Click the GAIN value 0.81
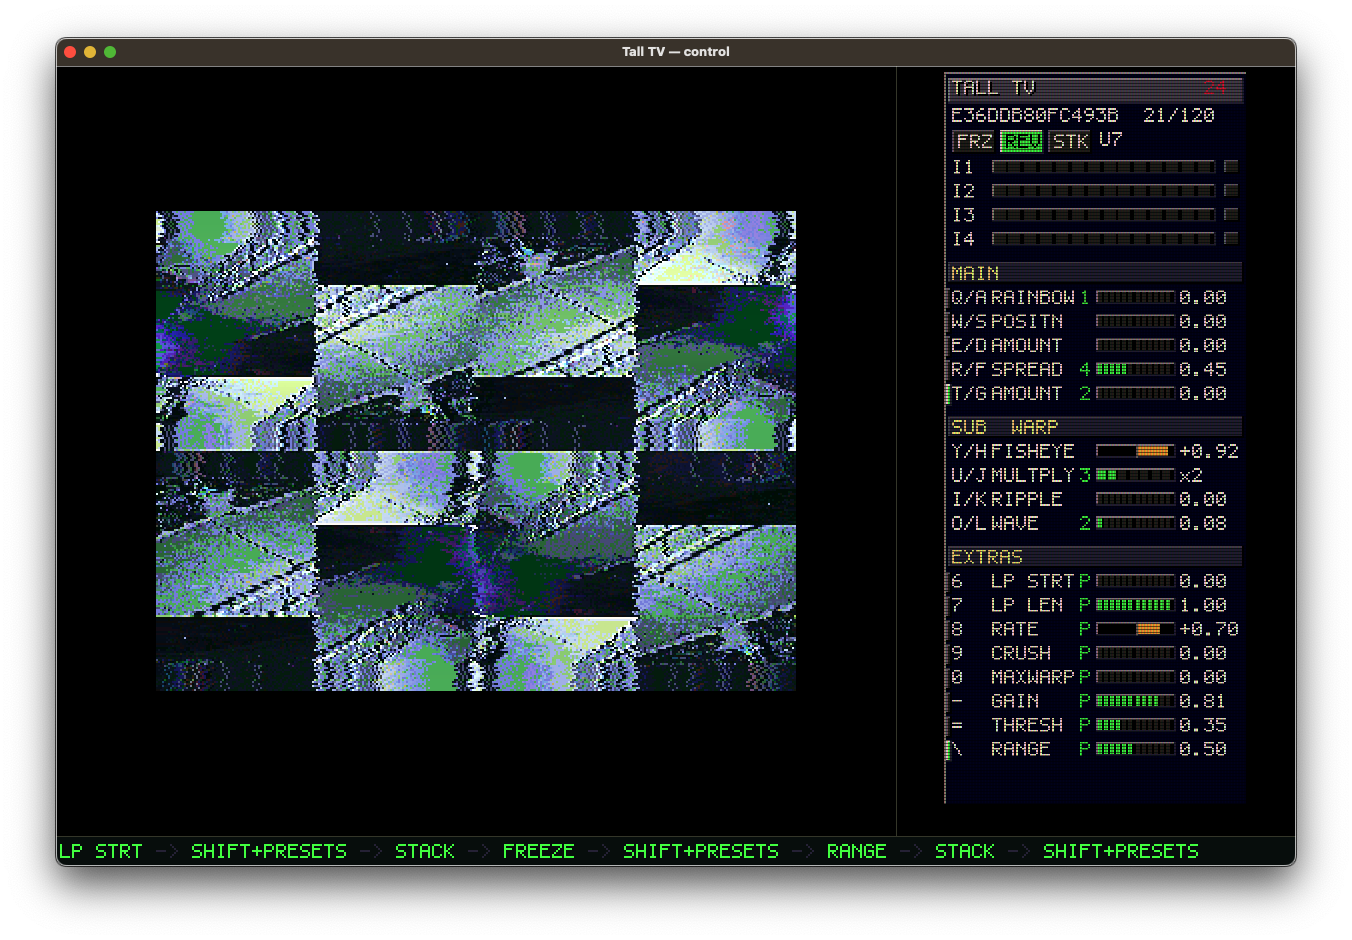Screen dimensions: 1352x940 (x=1203, y=701)
